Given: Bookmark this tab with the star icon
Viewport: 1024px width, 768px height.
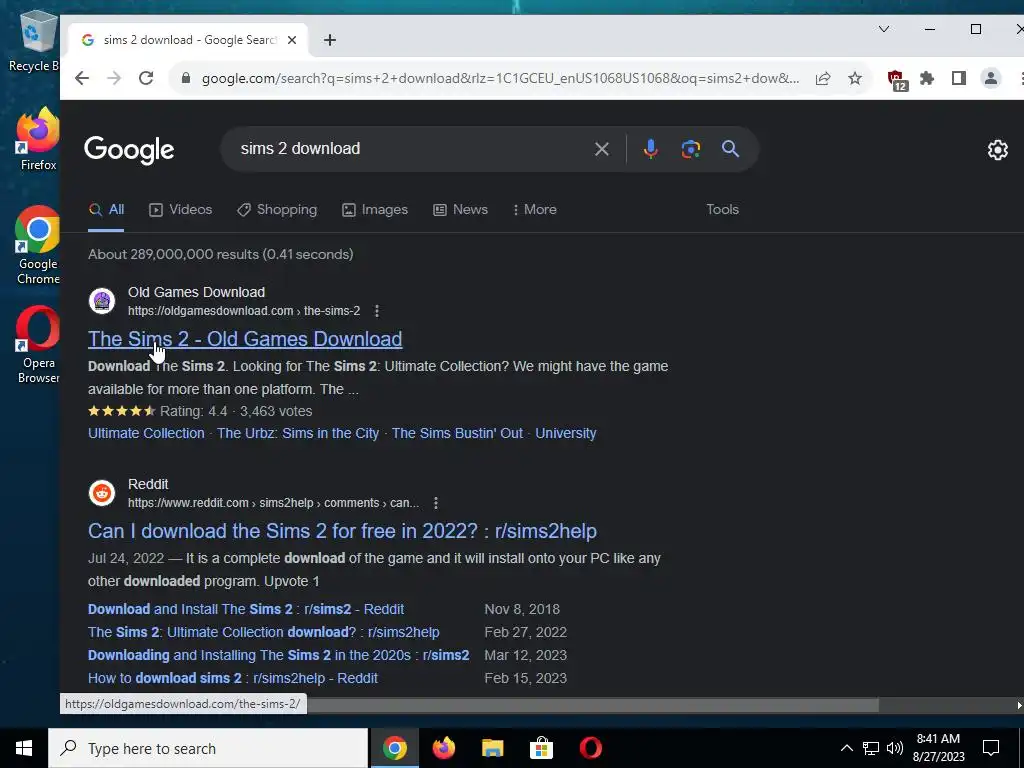Looking at the screenshot, I should click(x=855, y=78).
